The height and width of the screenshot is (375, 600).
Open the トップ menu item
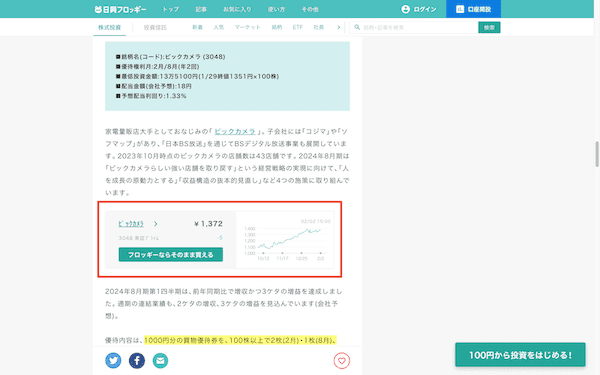tap(171, 9)
